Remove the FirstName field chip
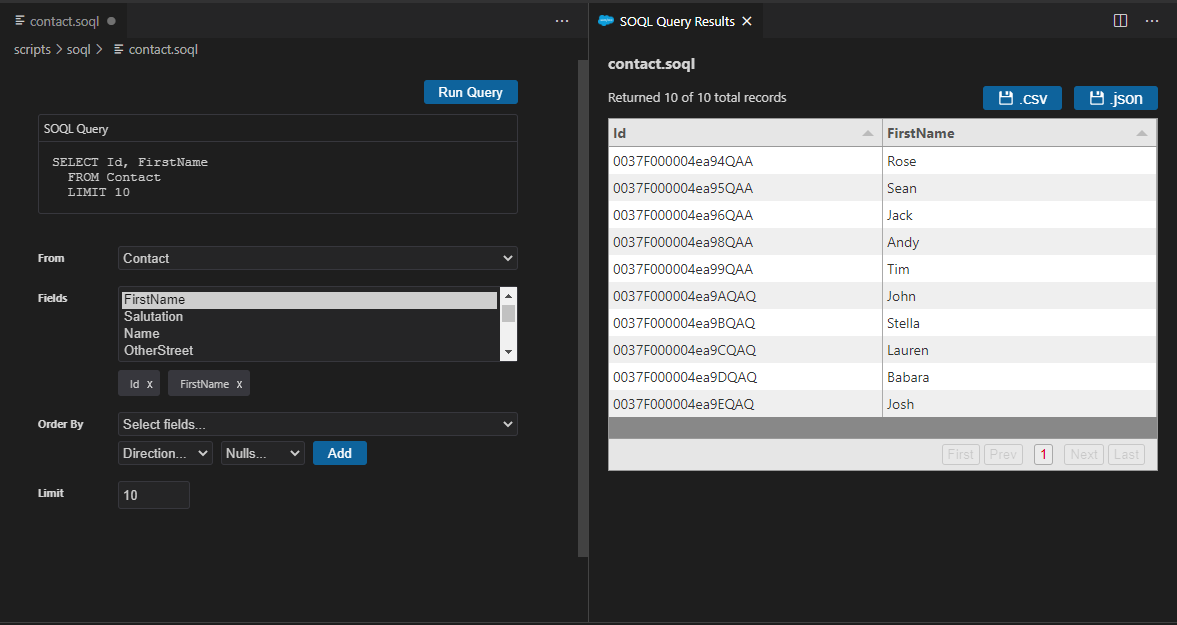 239,384
